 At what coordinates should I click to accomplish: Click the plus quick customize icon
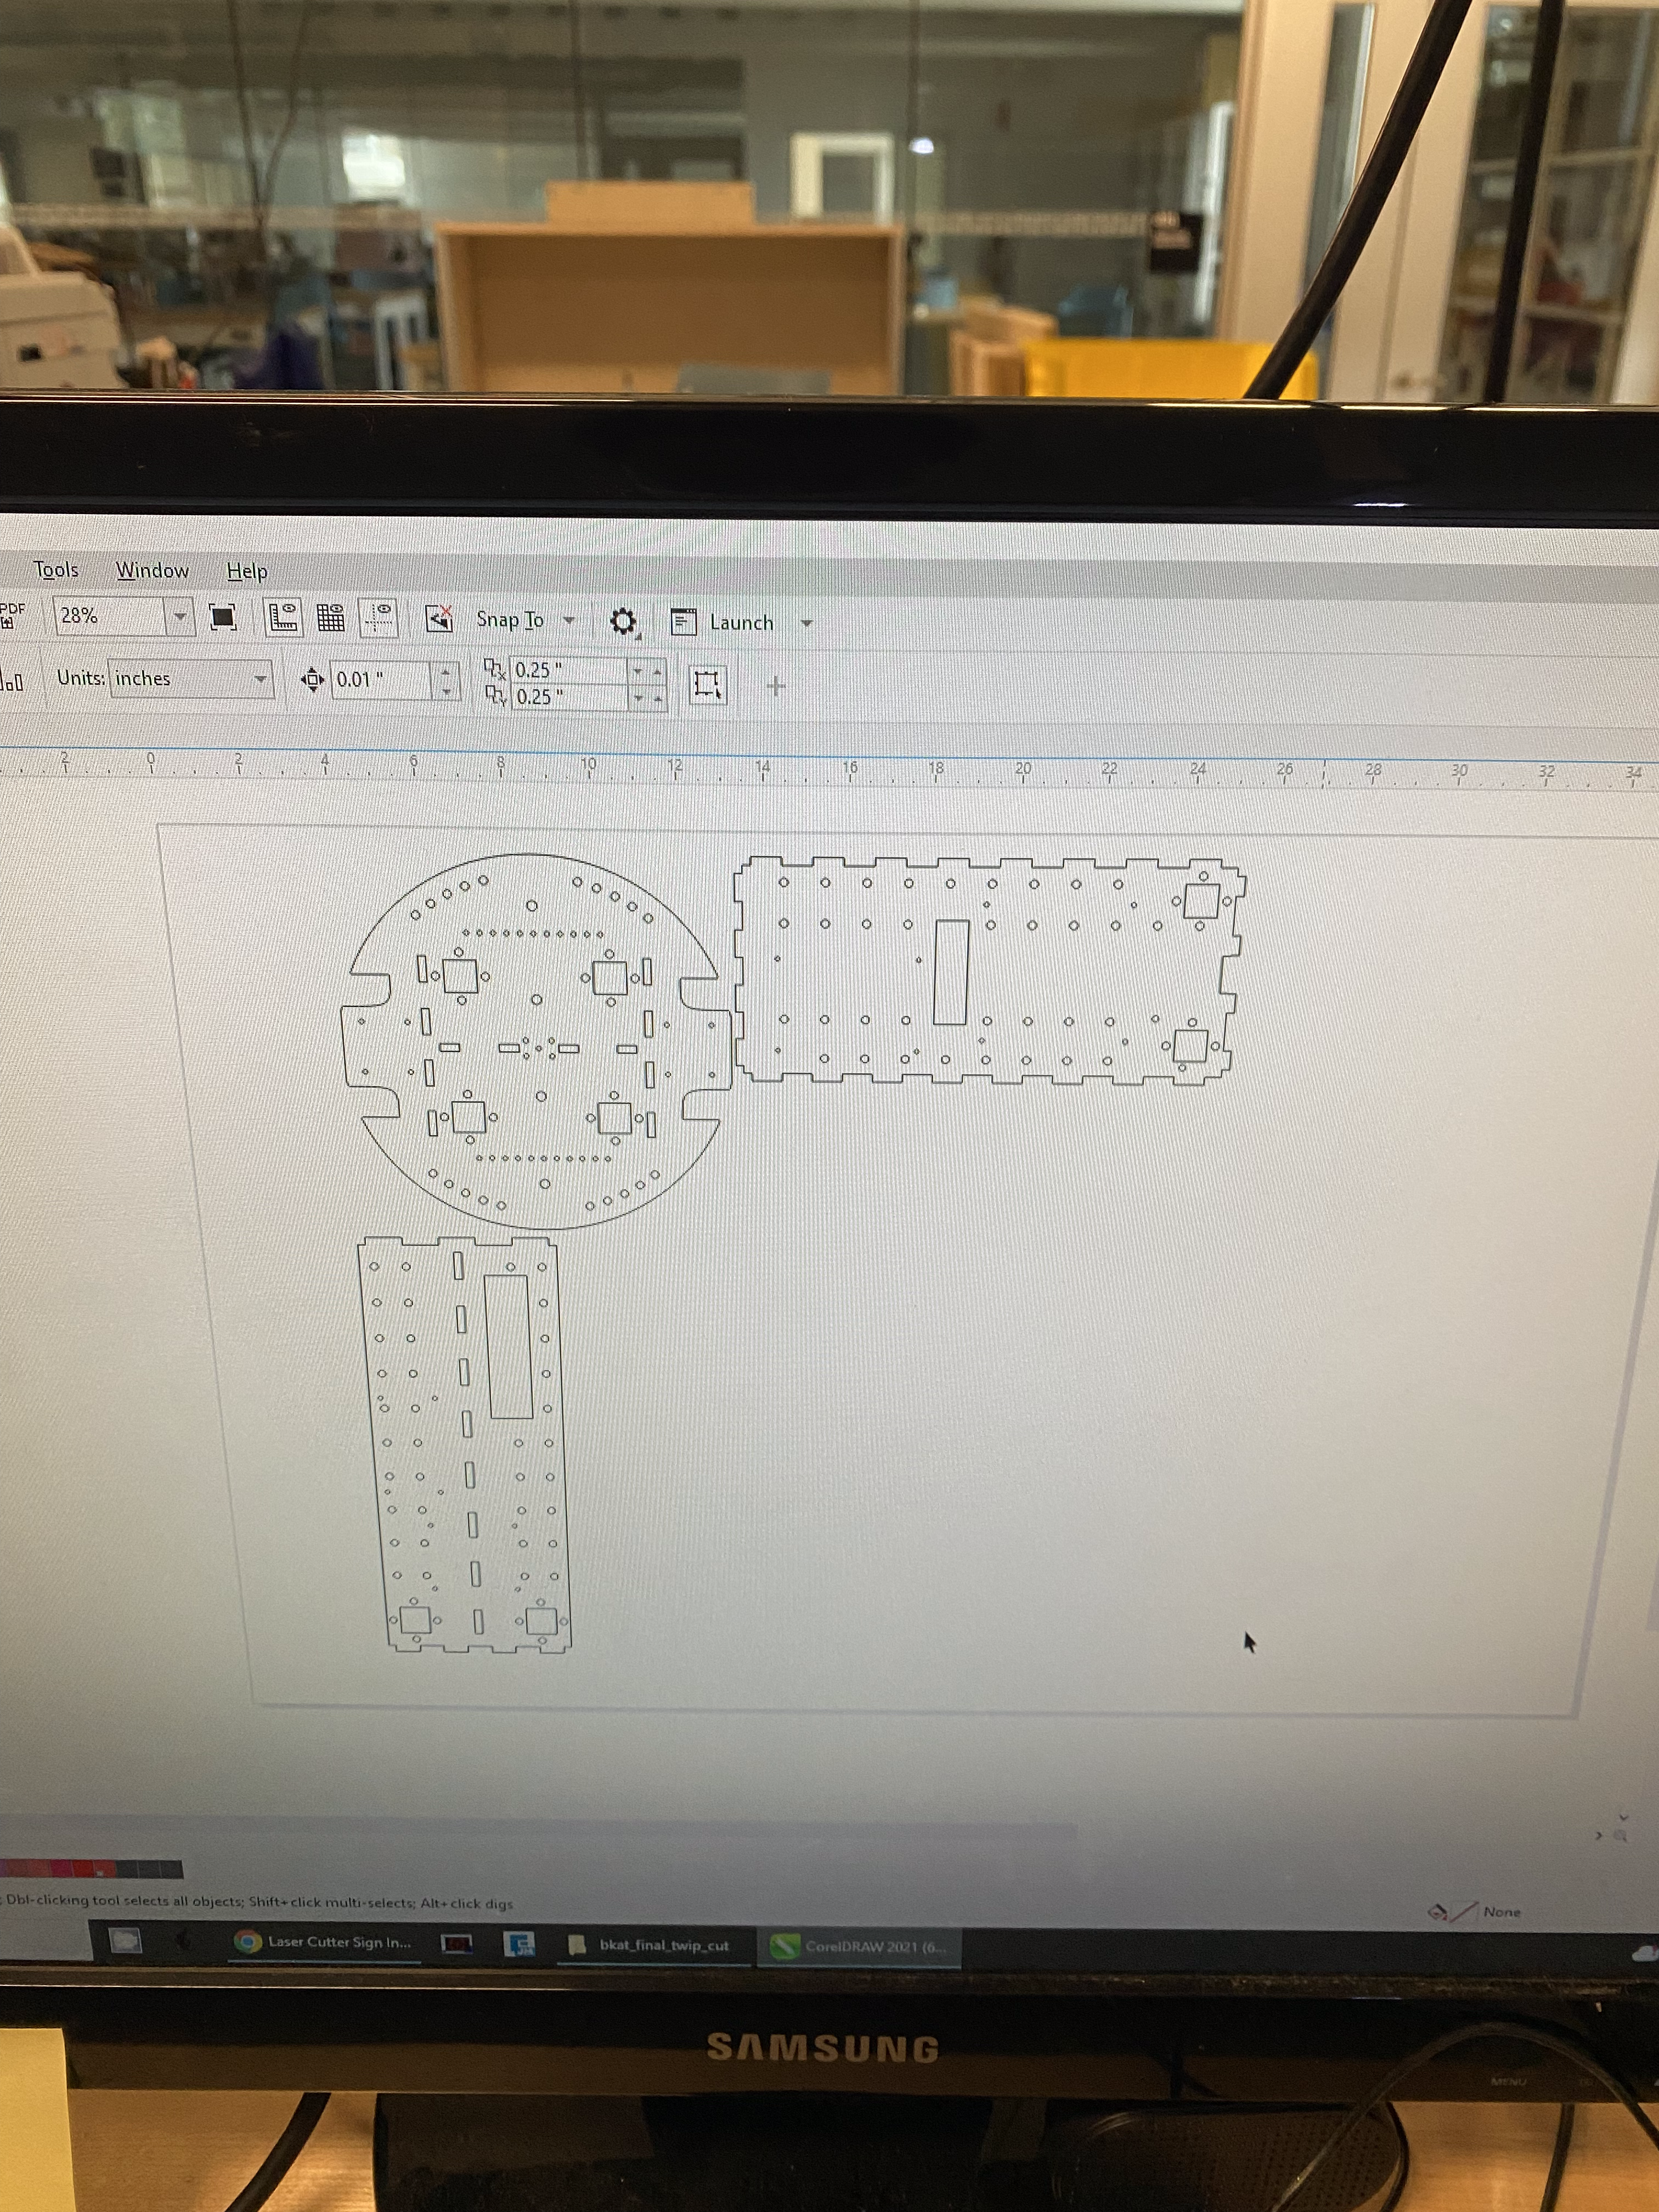(776, 686)
